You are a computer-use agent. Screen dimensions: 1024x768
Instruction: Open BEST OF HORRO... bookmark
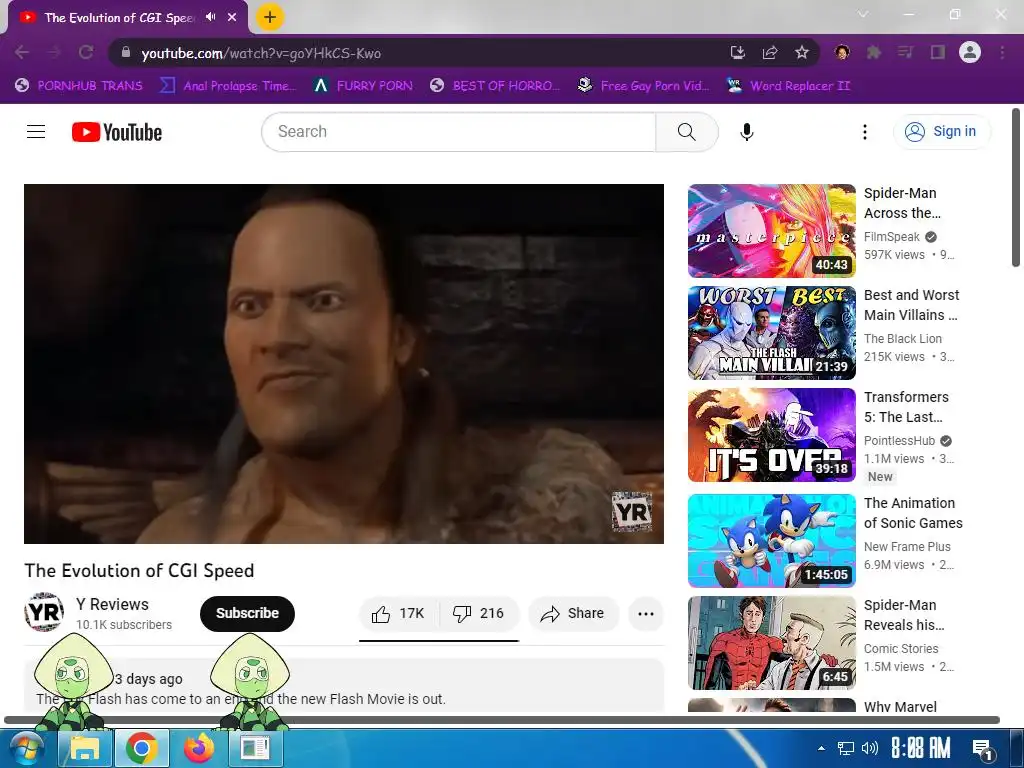pyautogui.click(x=495, y=86)
